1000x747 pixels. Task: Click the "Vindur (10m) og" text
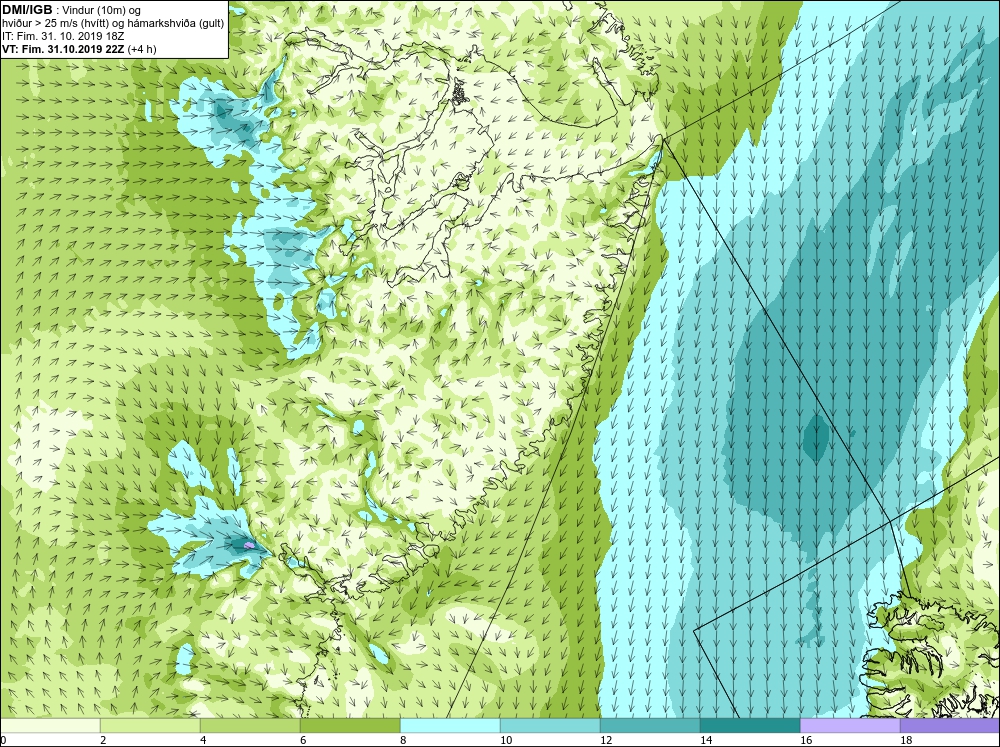click(x=103, y=11)
